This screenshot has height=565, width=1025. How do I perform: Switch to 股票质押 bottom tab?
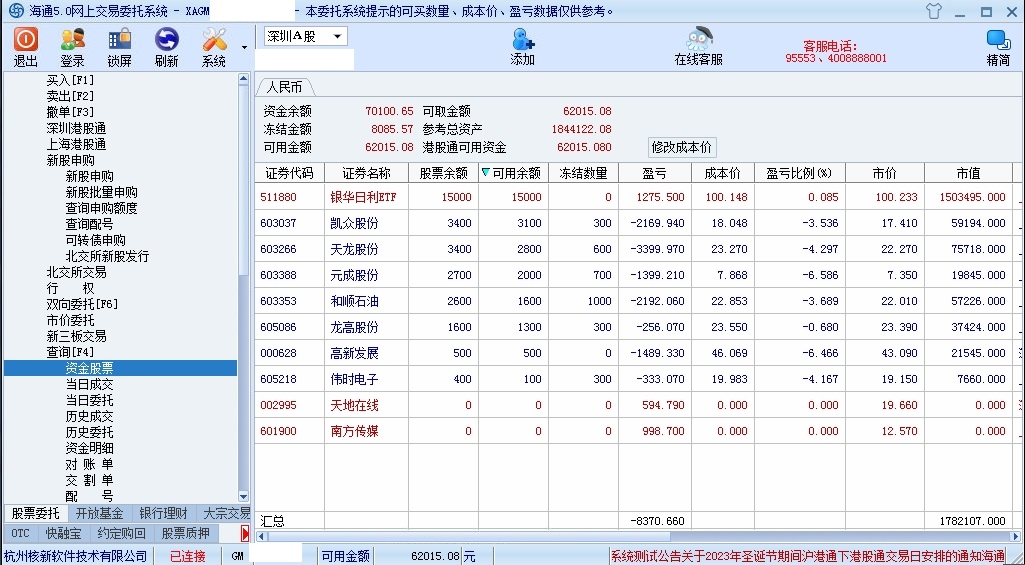click(186, 534)
